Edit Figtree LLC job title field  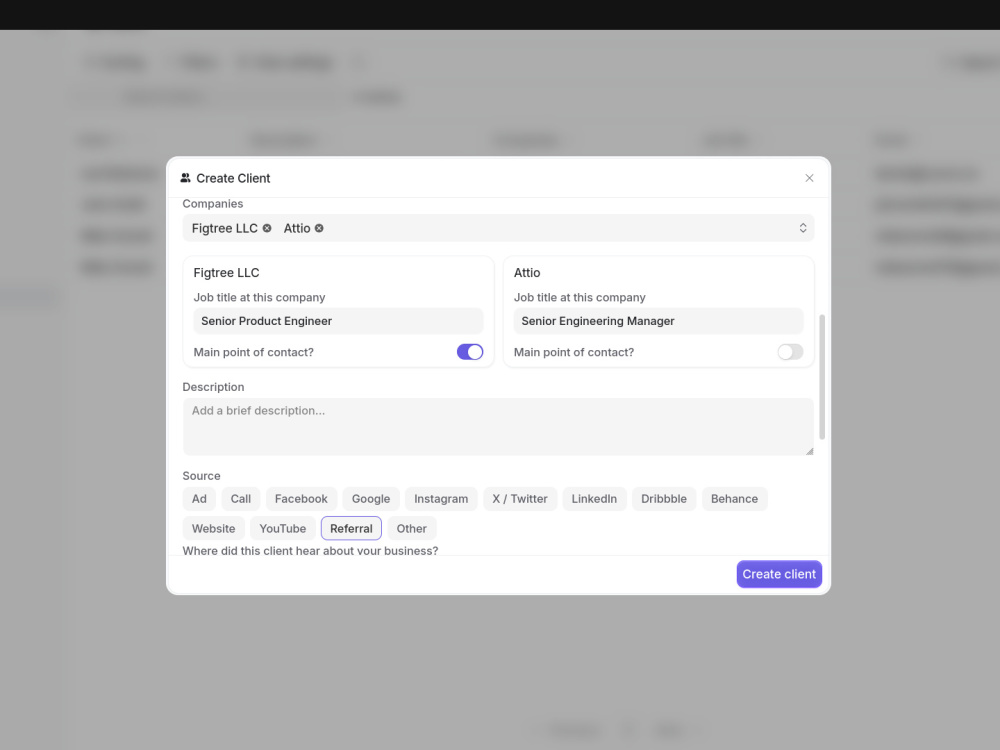point(338,321)
